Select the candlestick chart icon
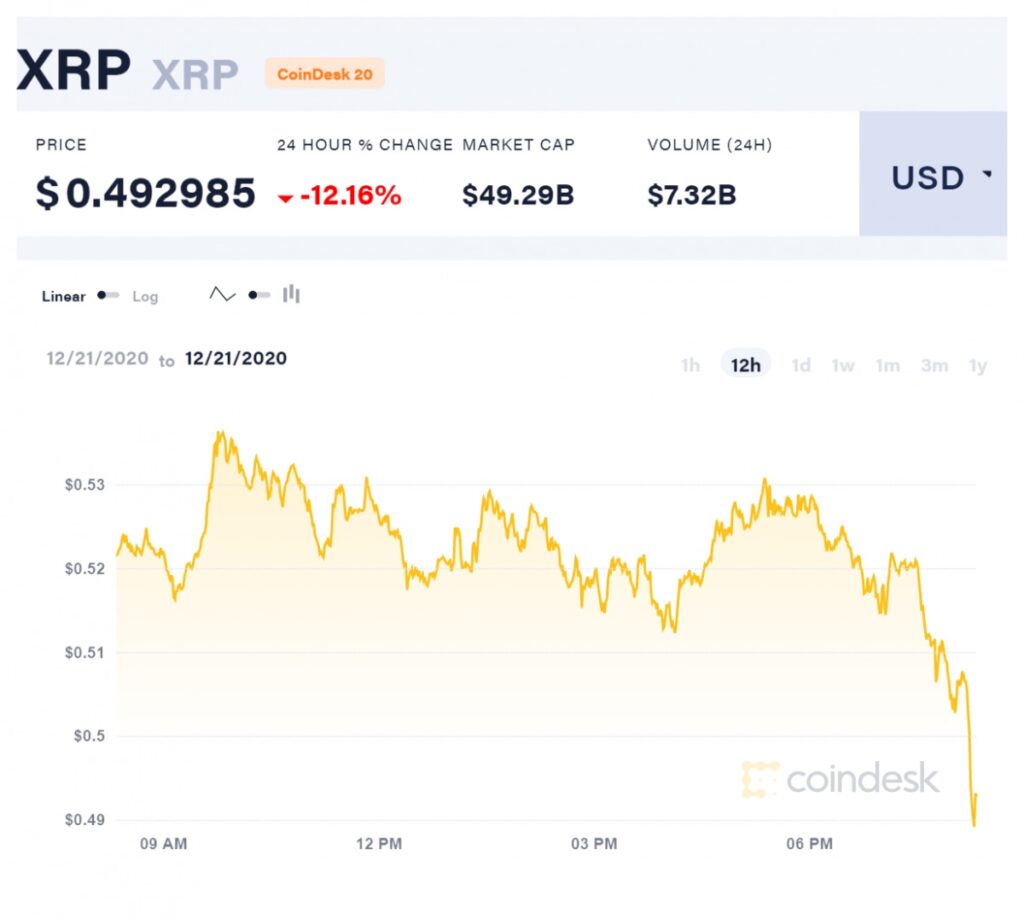Viewport: 1024px width, 919px height. [291, 295]
